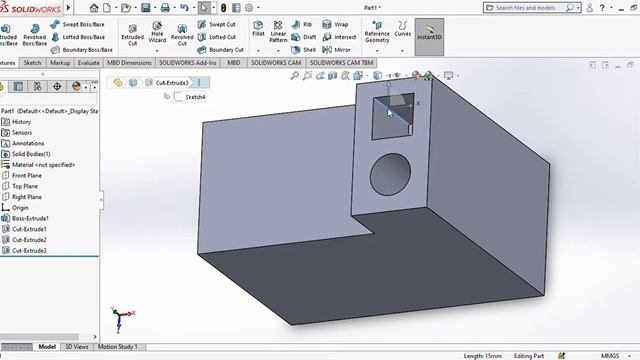640x360 pixels.
Task: Select the Shell tool
Action: point(304,50)
